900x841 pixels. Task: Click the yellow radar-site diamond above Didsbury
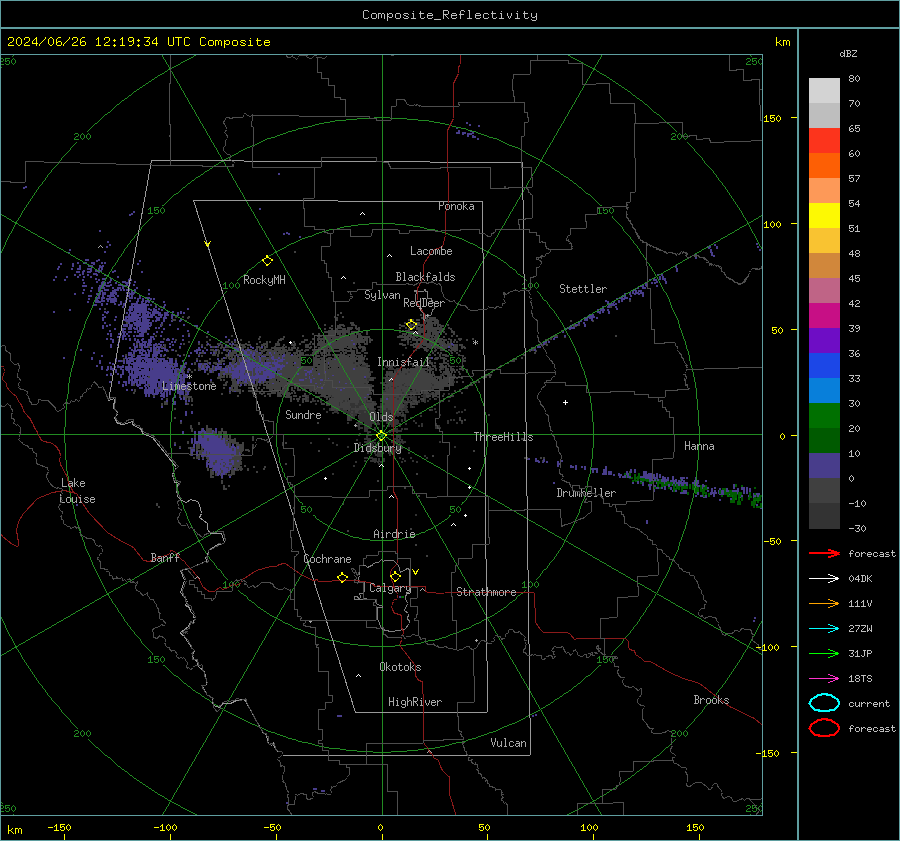[381, 436]
